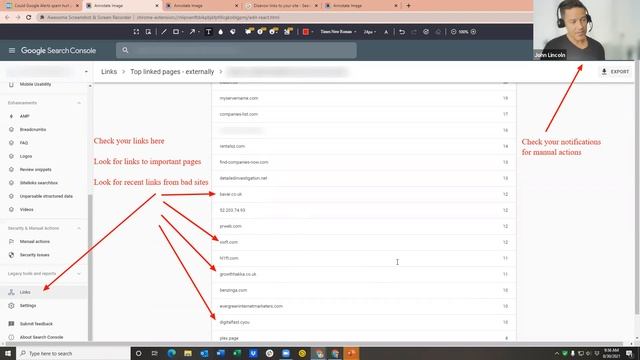This screenshot has height=360, width=640.
Task: Open PowerPoint from the taskbar
Action: pos(351,353)
